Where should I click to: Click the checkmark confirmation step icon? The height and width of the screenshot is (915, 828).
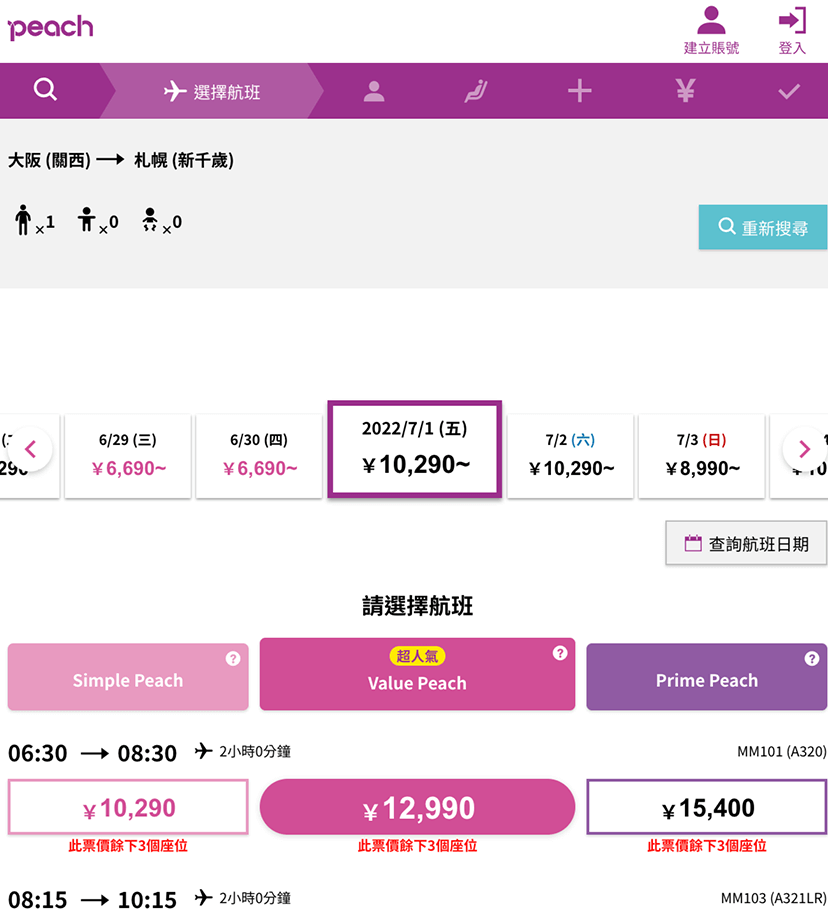tap(788, 92)
